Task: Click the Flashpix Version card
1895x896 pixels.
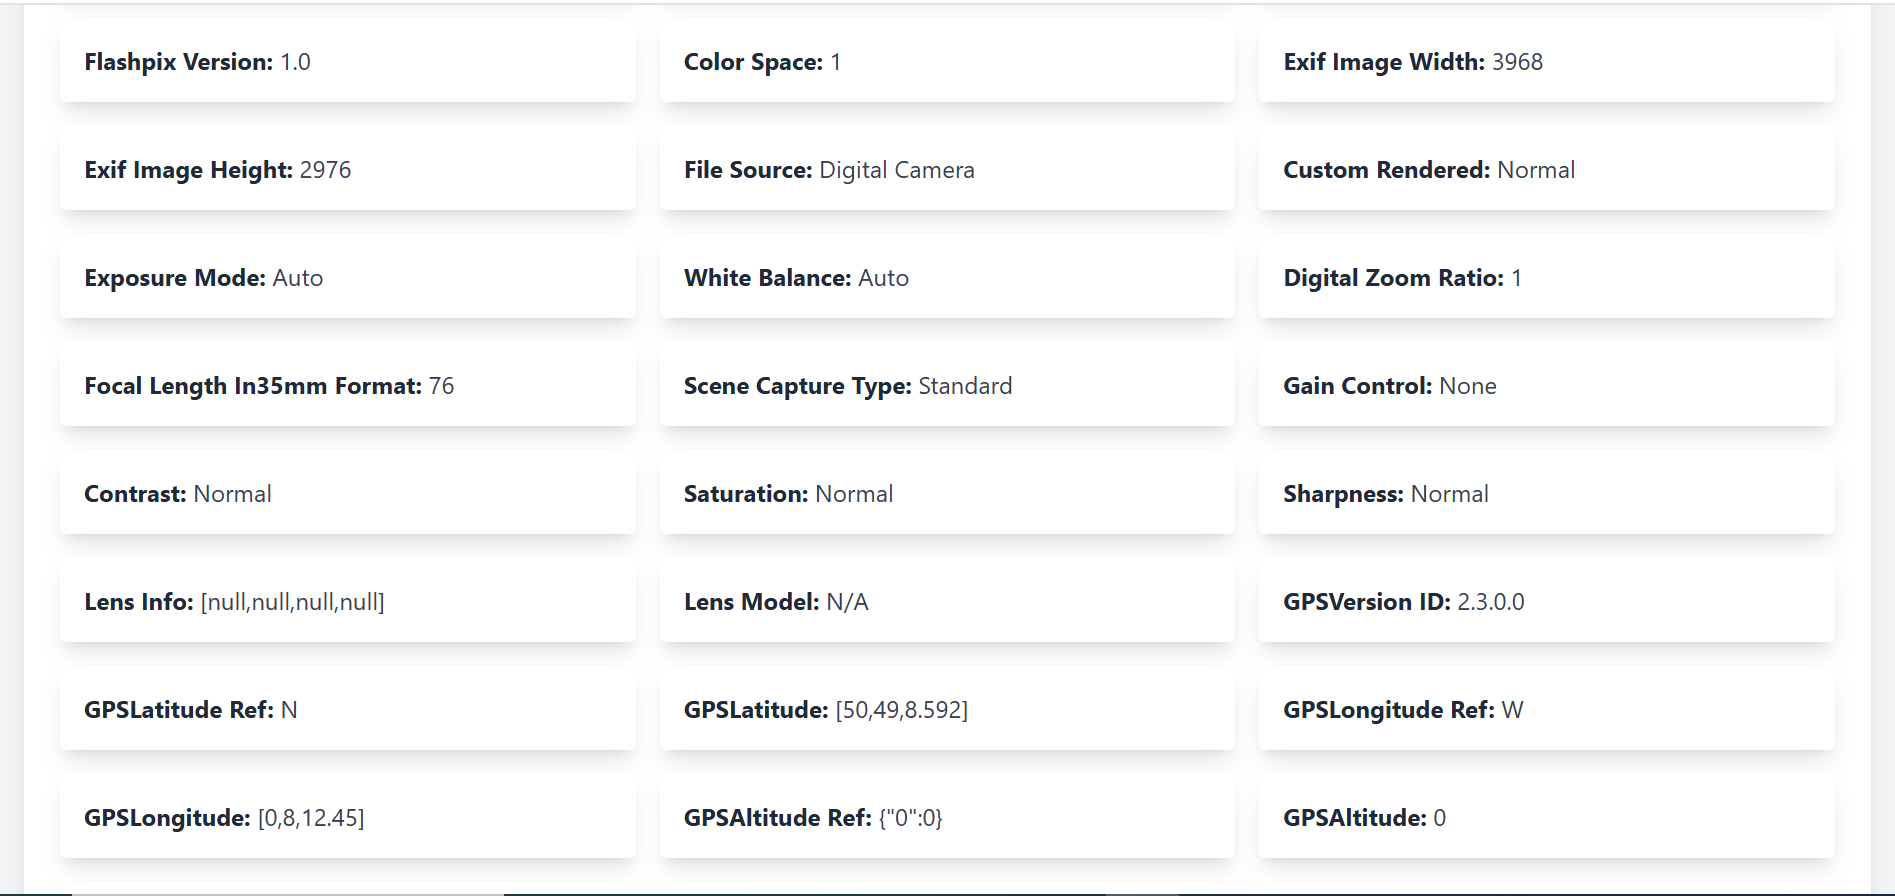Action: click(x=347, y=62)
